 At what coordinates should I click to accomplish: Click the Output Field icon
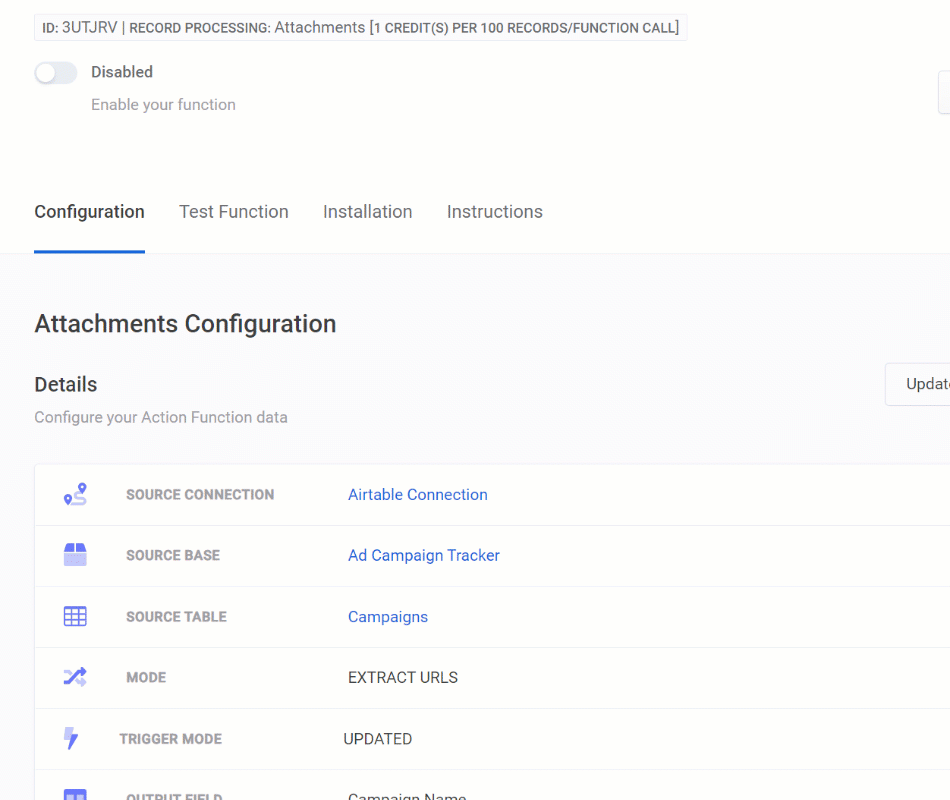(75, 794)
